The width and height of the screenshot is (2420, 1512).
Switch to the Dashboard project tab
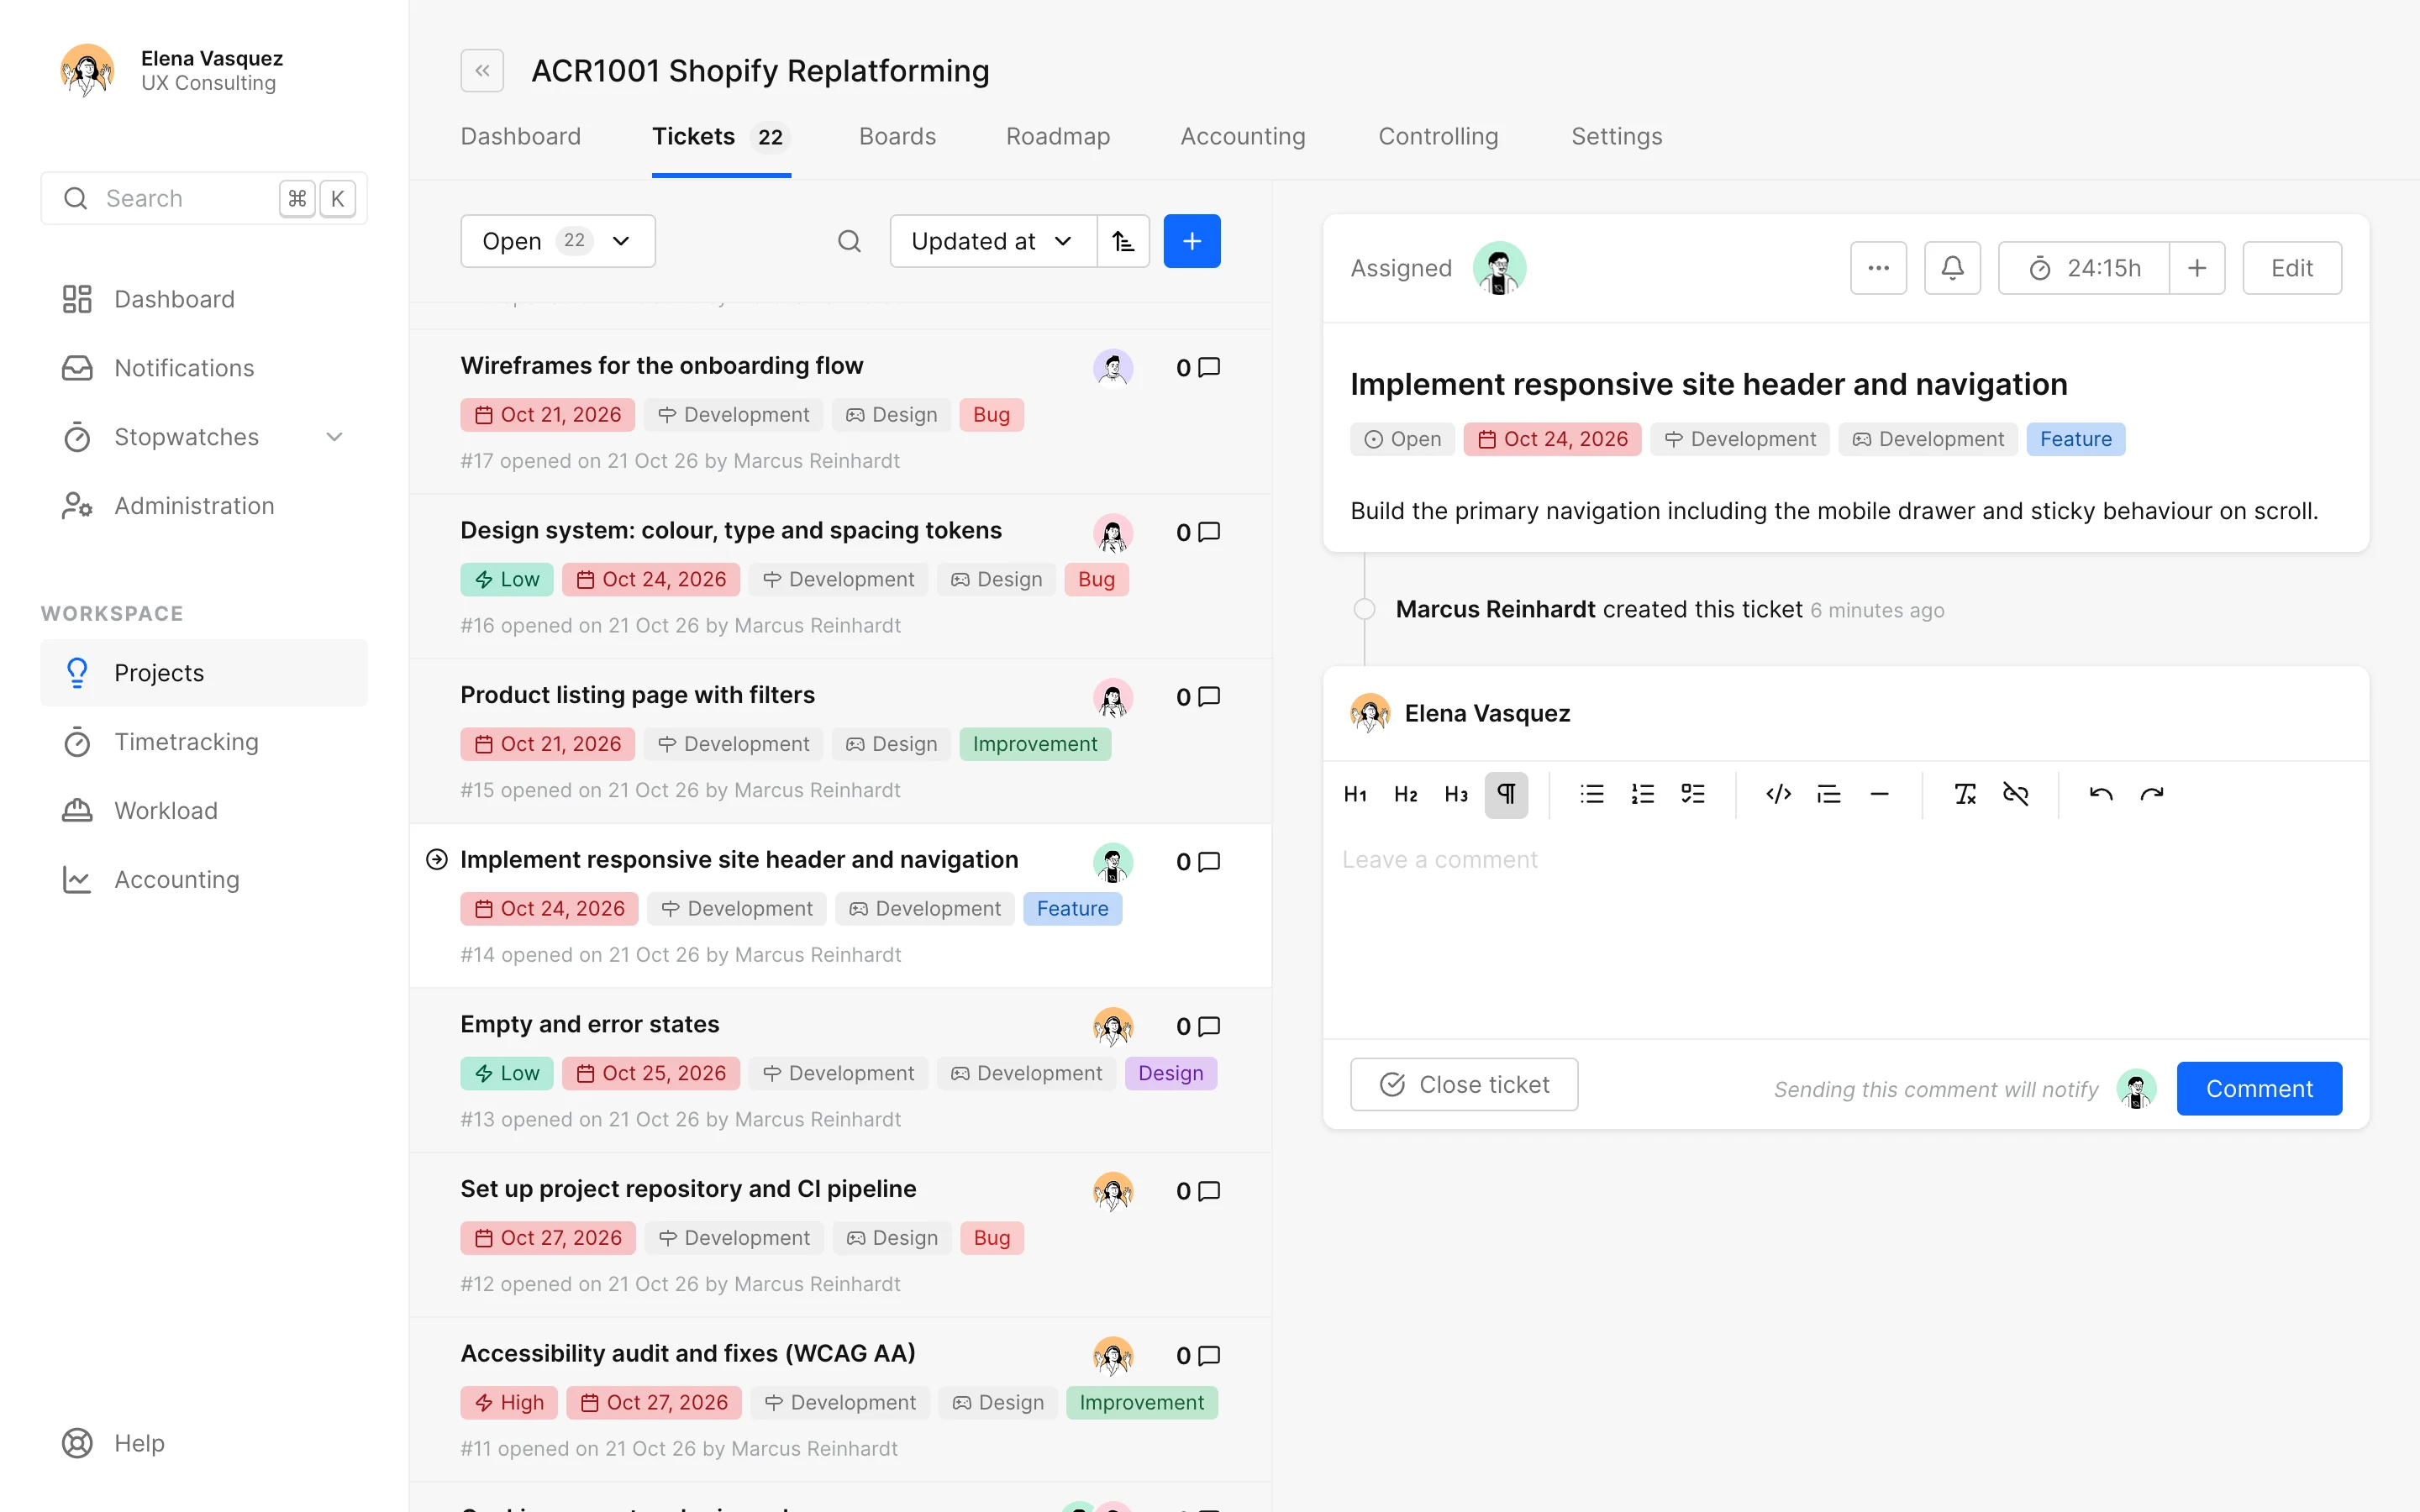[x=520, y=136]
